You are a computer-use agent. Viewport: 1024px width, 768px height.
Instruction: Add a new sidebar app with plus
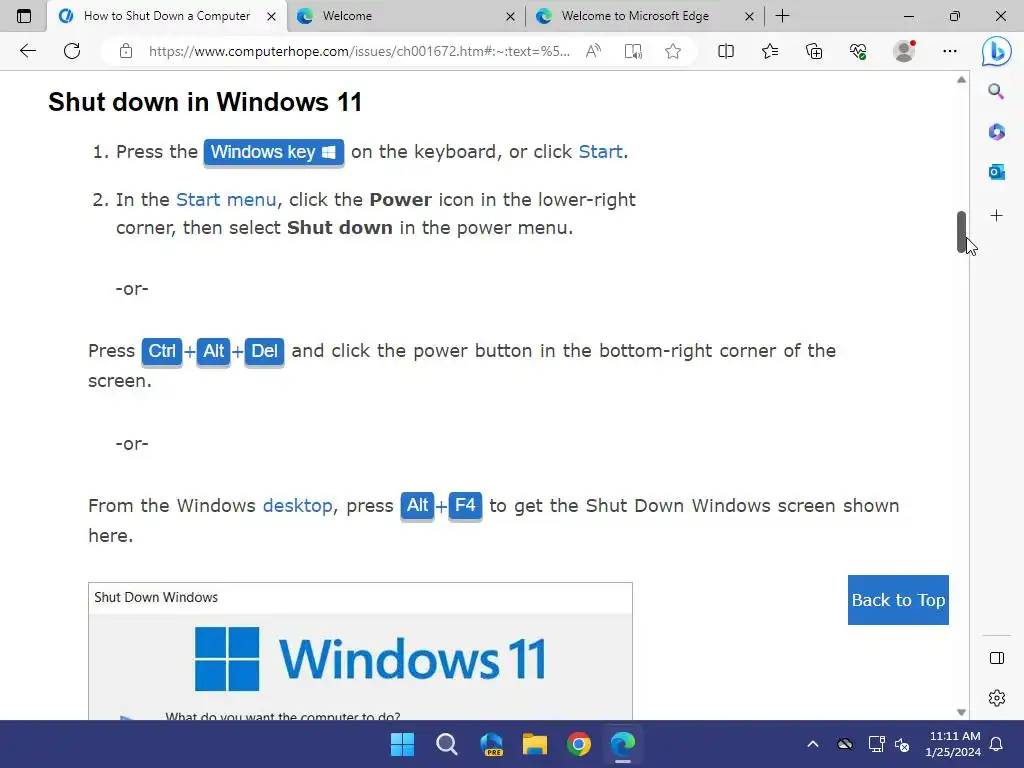[x=996, y=216]
